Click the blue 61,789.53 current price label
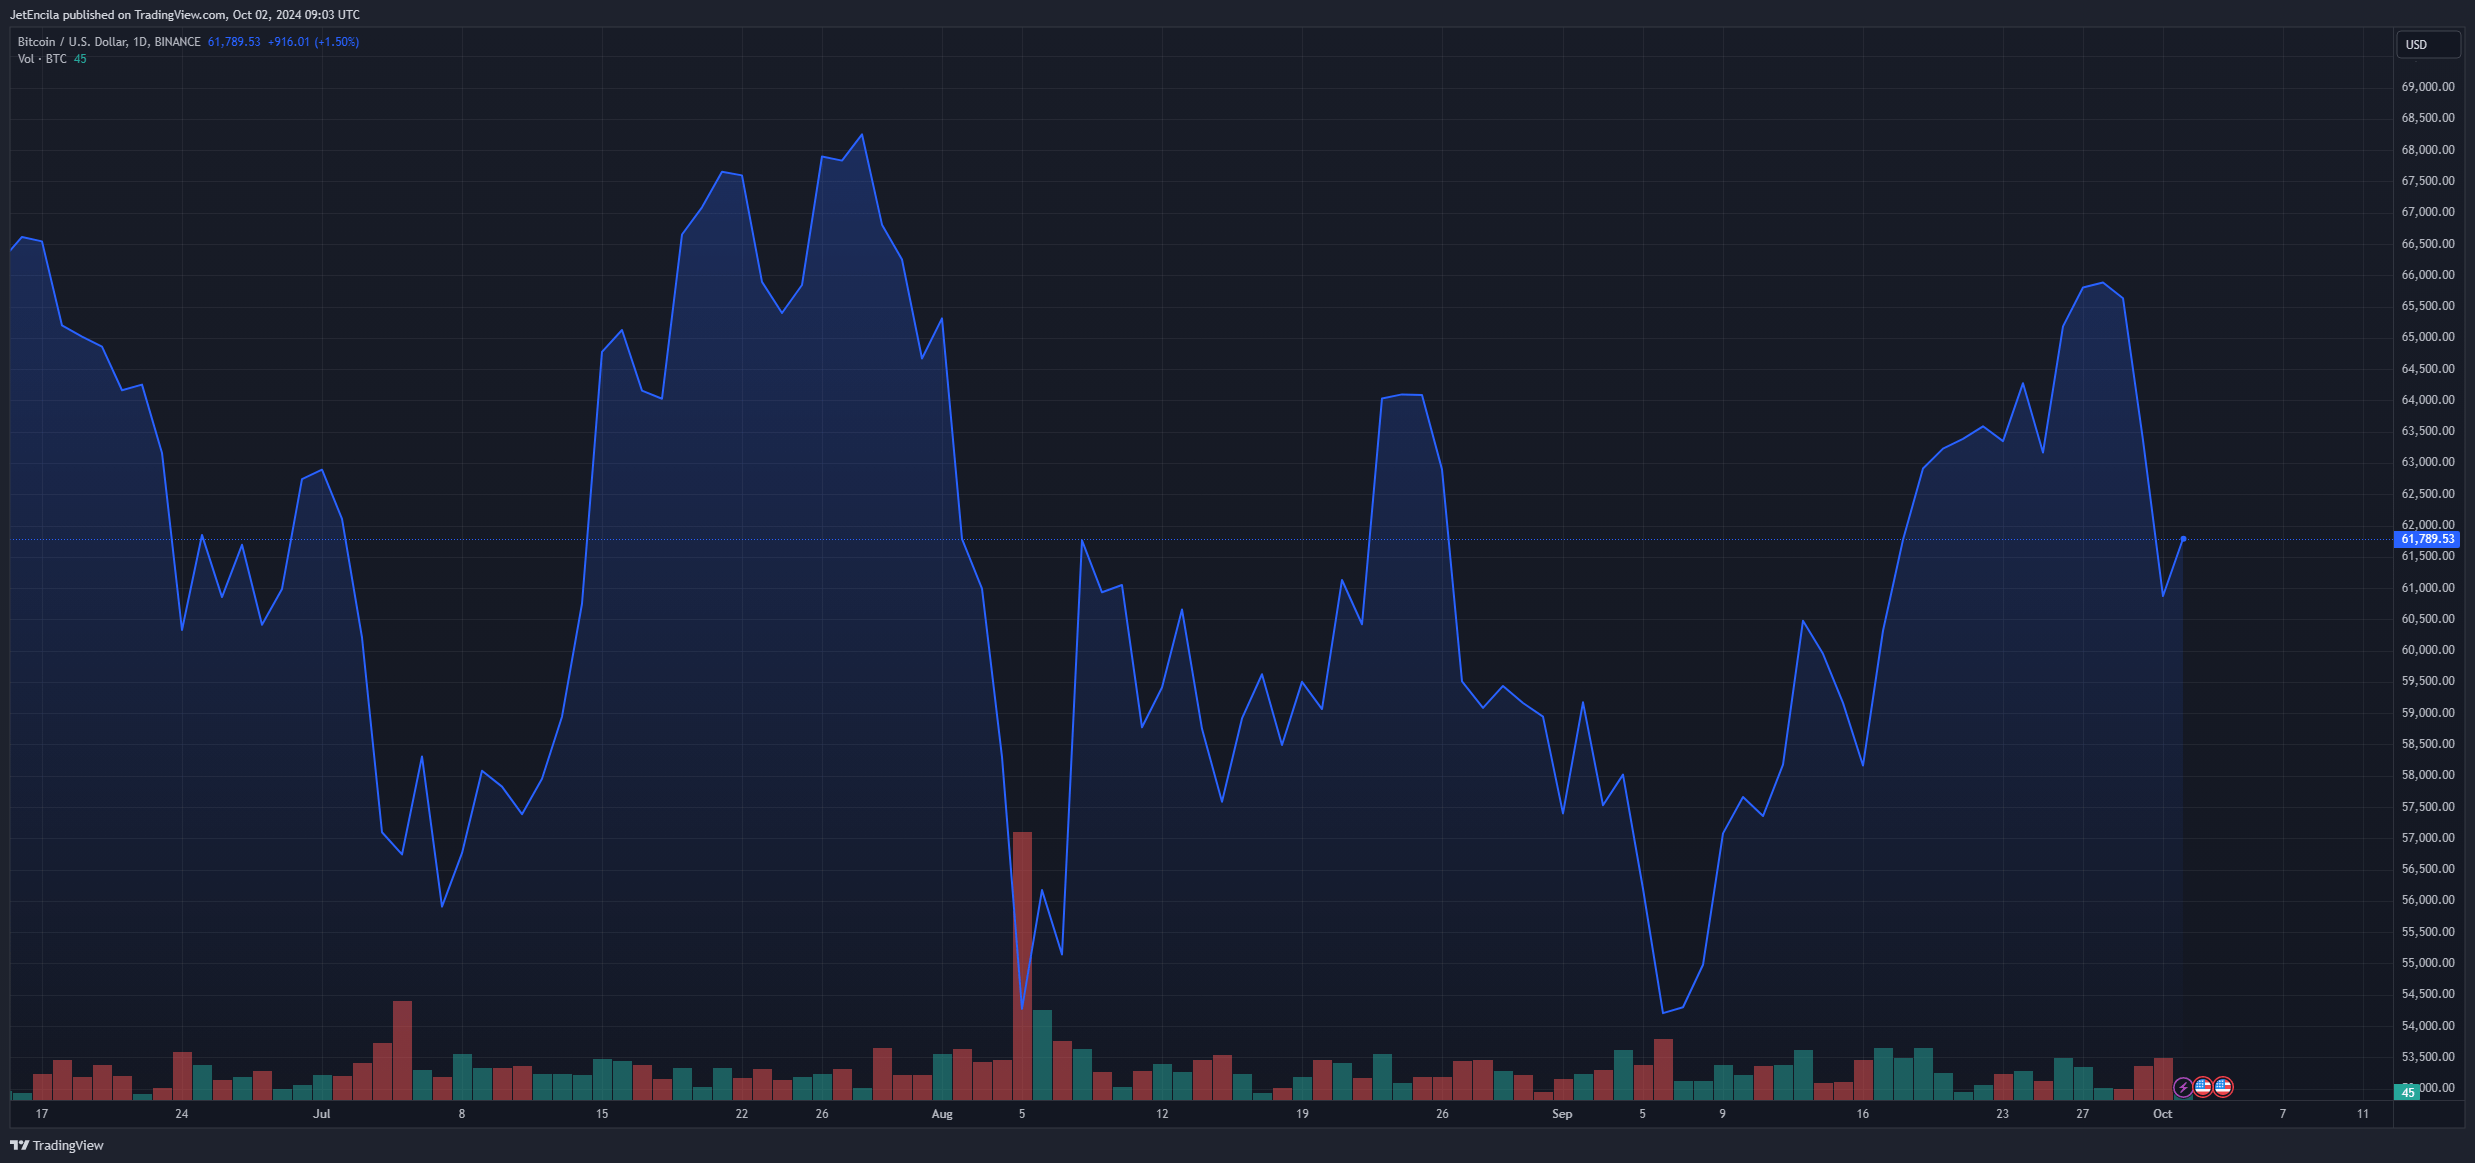Viewport: 2475px width, 1163px height. (x=2427, y=539)
